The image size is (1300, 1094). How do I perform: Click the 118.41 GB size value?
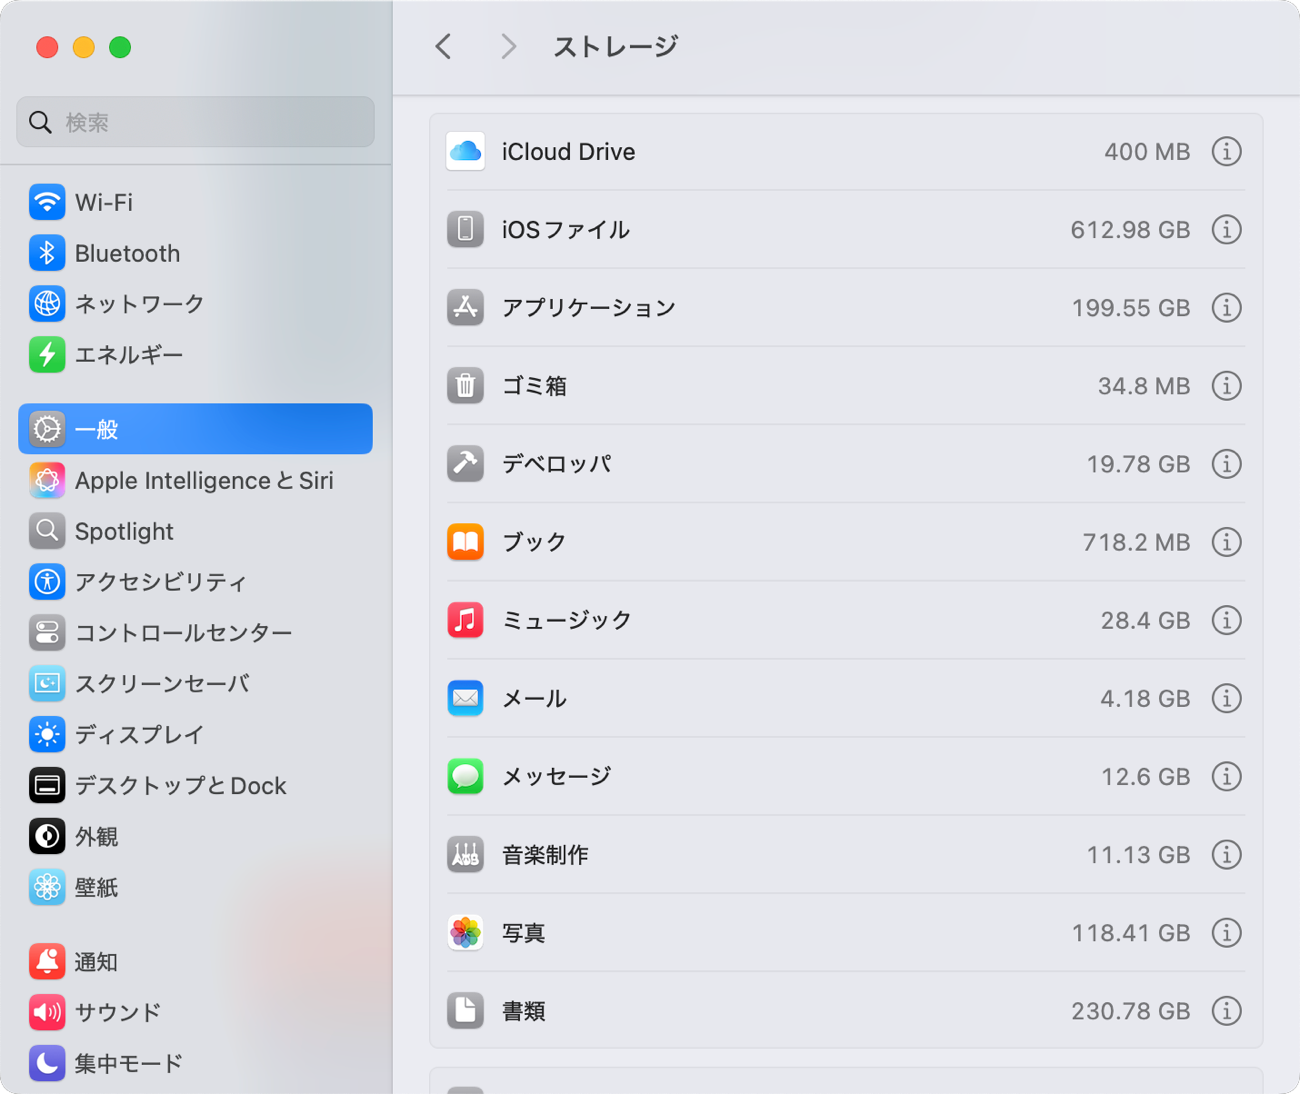tap(1131, 933)
